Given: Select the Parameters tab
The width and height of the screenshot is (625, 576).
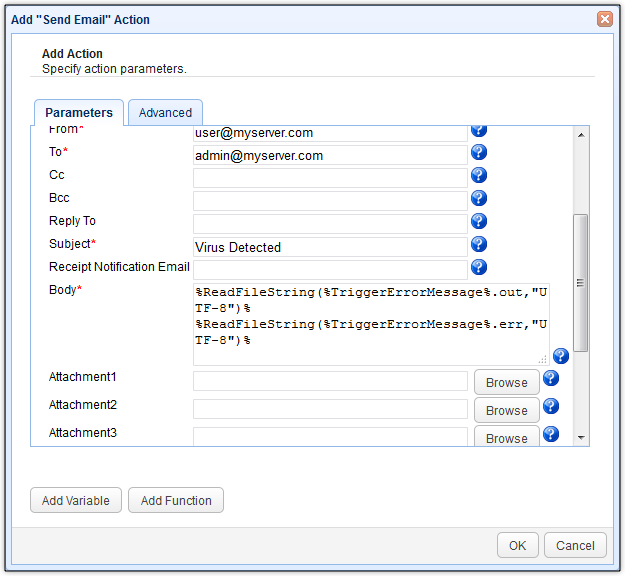Looking at the screenshot, I should tap(79, 113).
